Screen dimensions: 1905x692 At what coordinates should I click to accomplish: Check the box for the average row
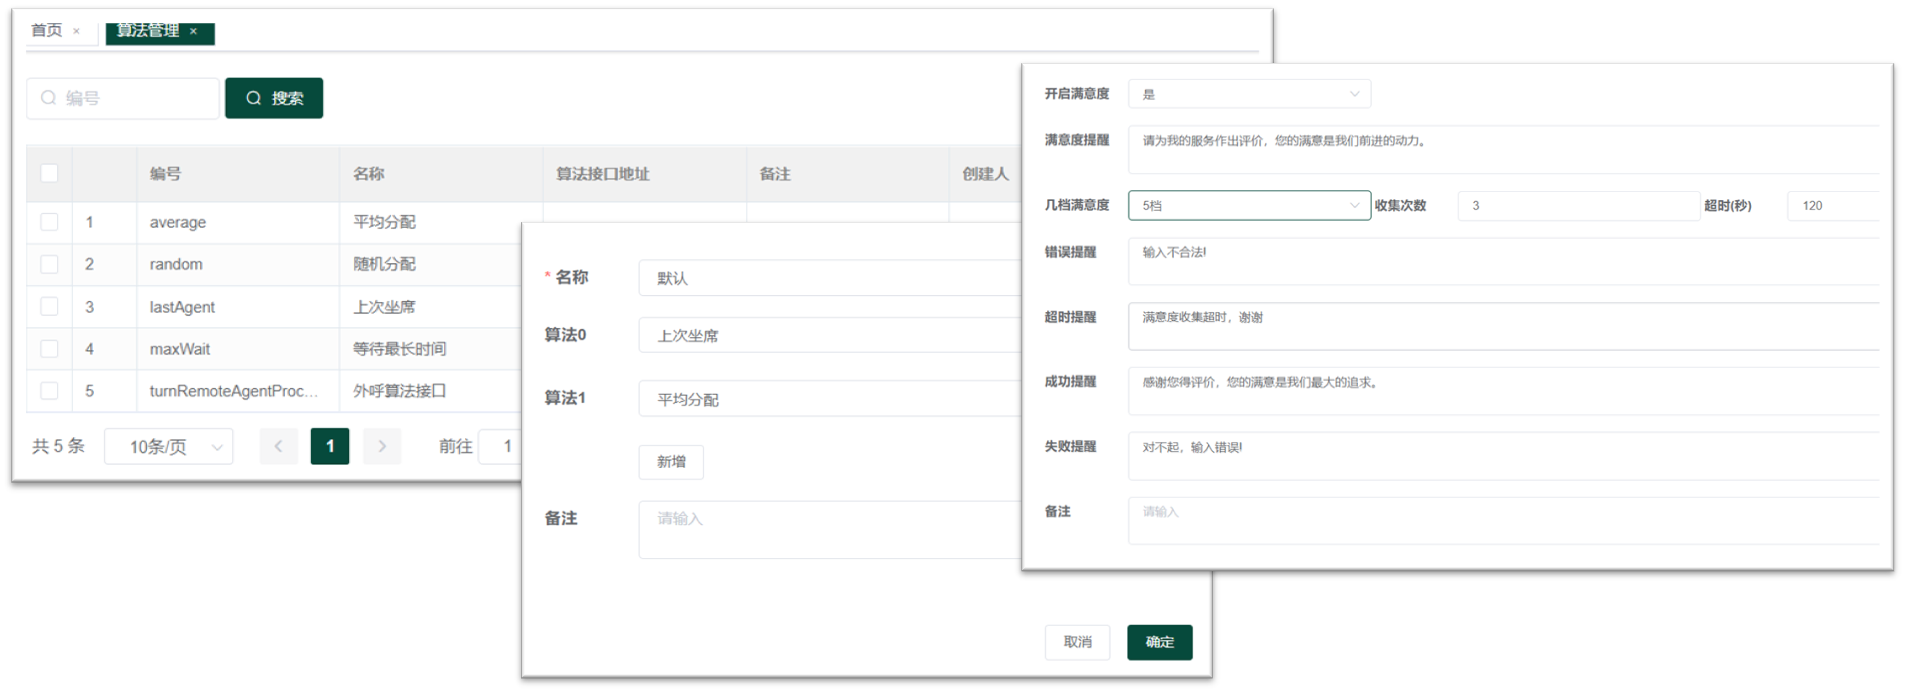pos(49,222)
